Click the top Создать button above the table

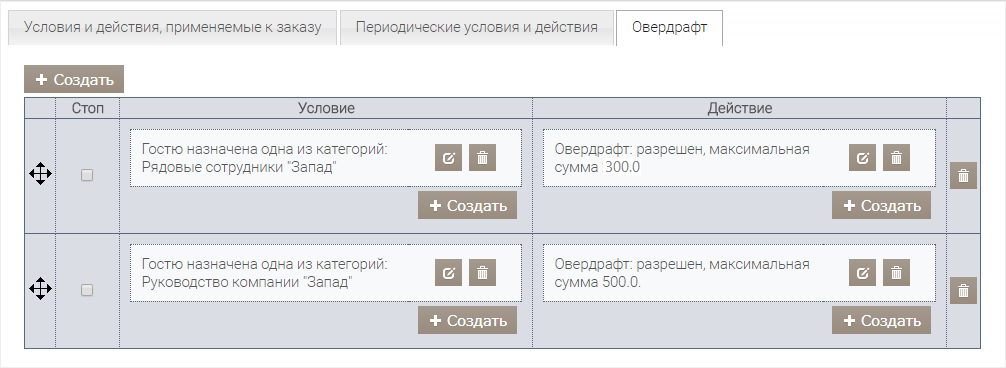point(74,79)
